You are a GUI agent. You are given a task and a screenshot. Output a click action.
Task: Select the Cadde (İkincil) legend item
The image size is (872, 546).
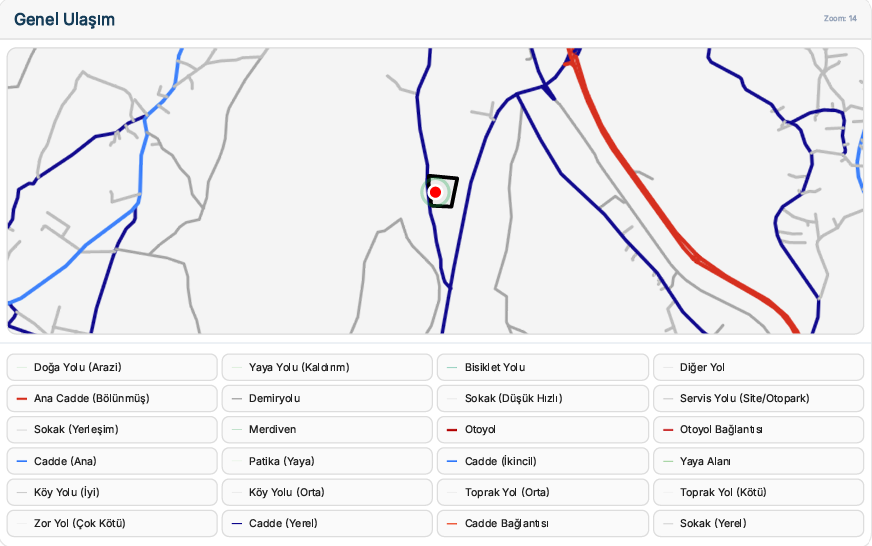tap(543, 461)
